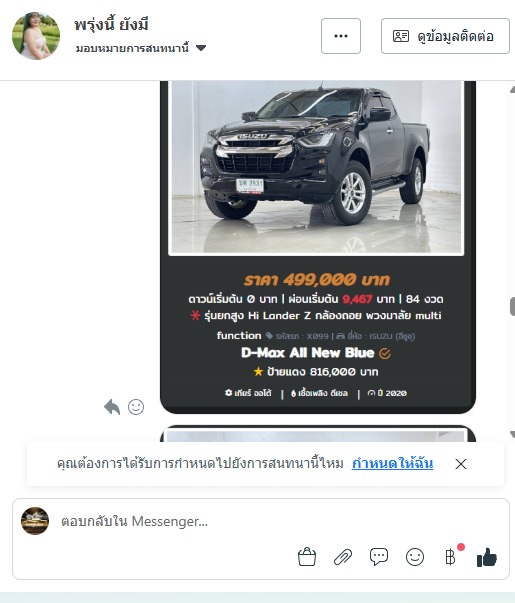Viewport: 515px width, 603px height.
Task: Attach a file with the paperclip icon
Action: click(343, 557)
